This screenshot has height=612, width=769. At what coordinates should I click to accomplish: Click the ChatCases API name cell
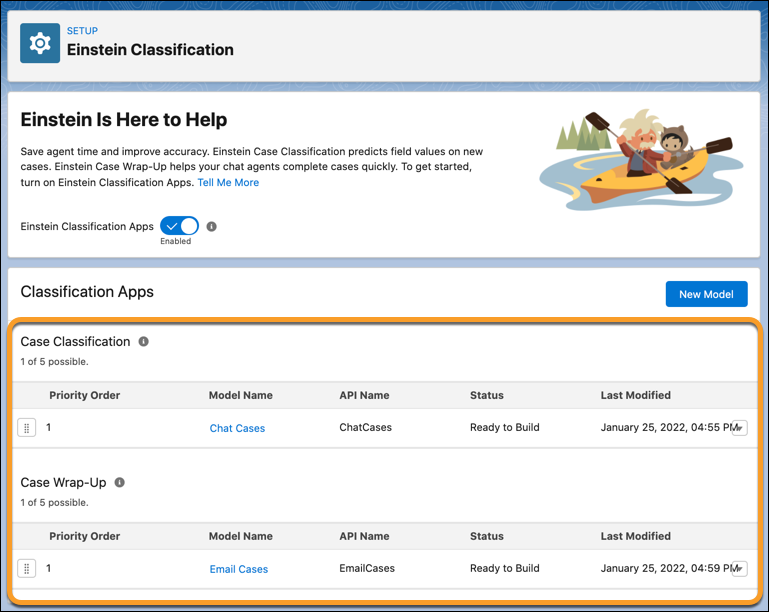tap(365, 428)
